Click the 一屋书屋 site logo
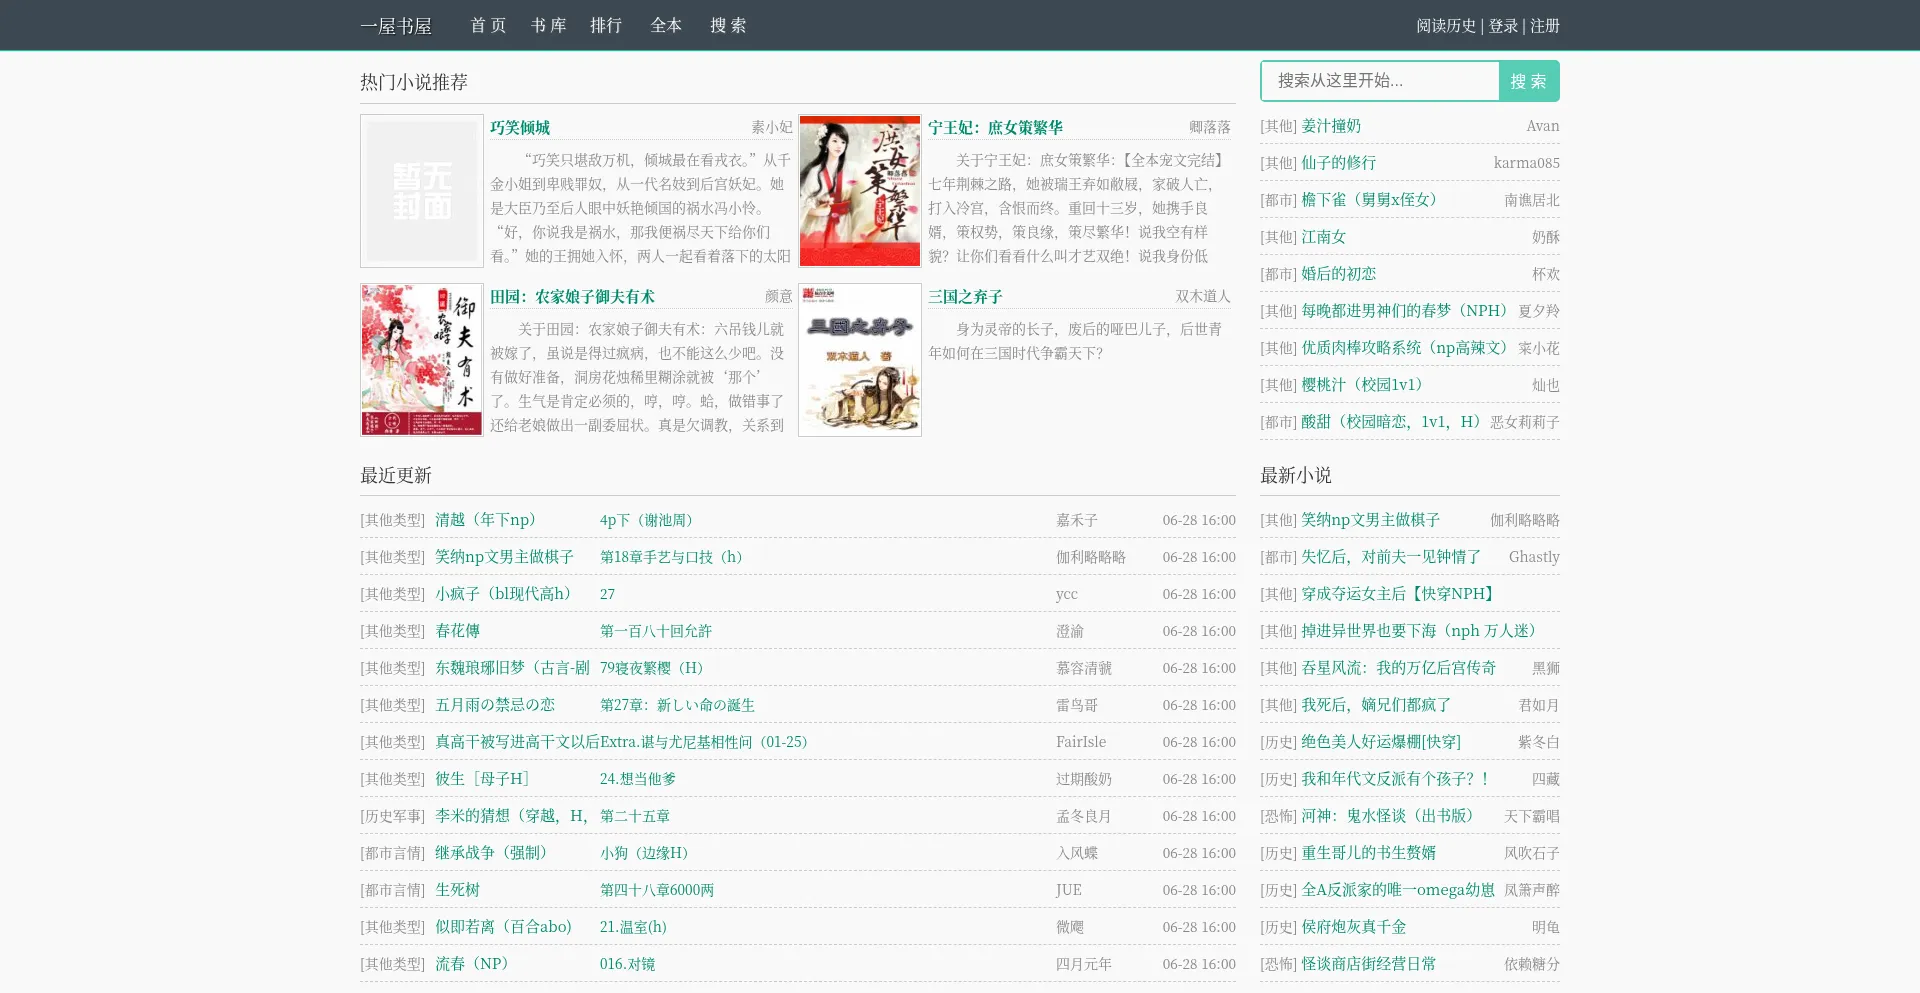Viewport: 1920px width, 993px height. click(x=396, y=26)
